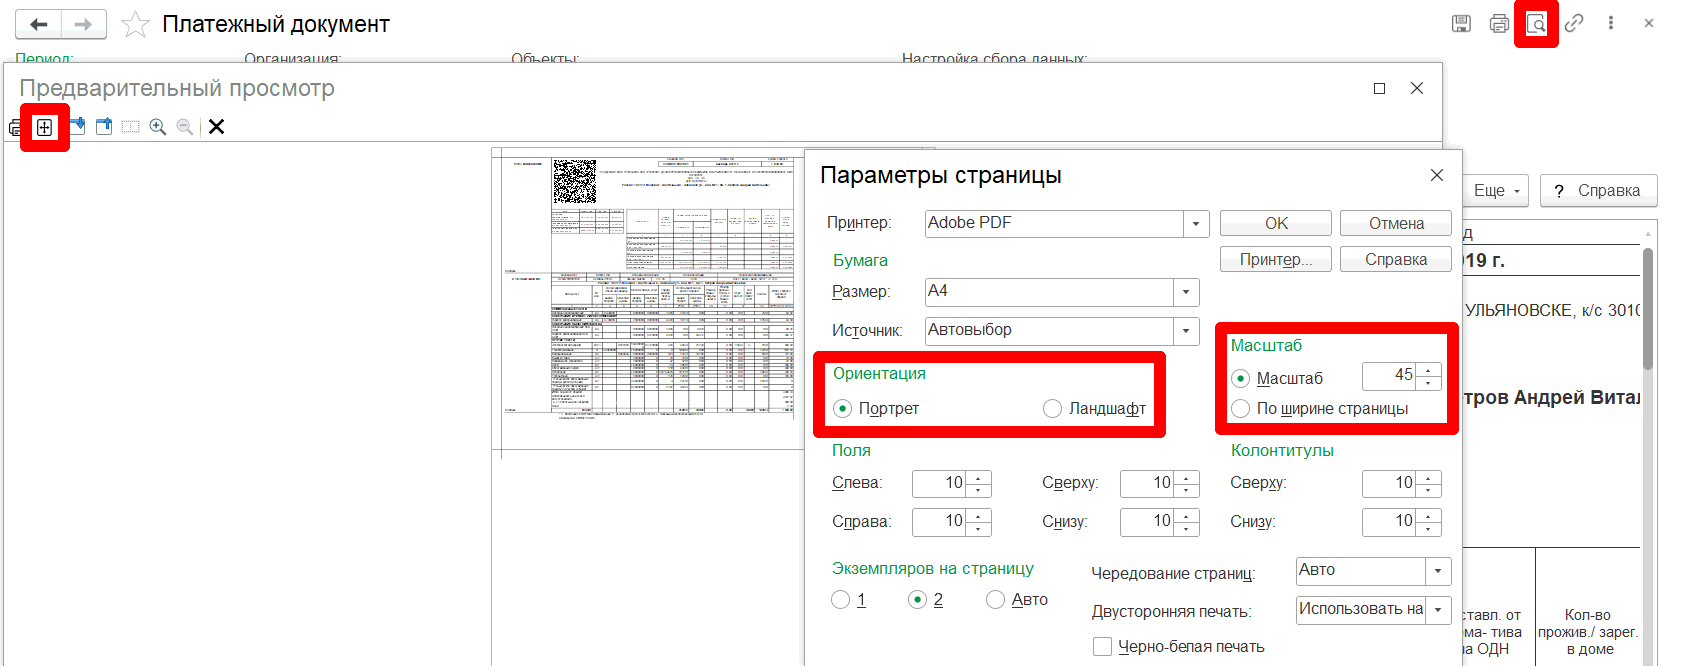Increase the Масштаб value with up arrow
This screenshot has width=1681, height=666.
pyautogui.click(x=1429, y=370)
